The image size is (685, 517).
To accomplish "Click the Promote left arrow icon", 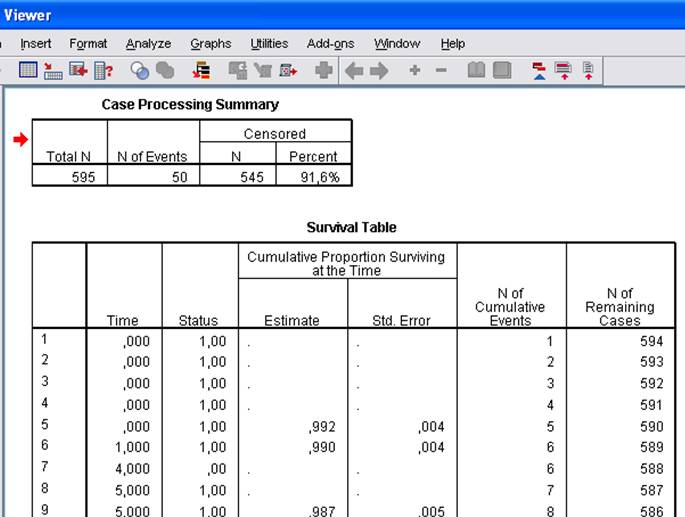I will [354, 71].
